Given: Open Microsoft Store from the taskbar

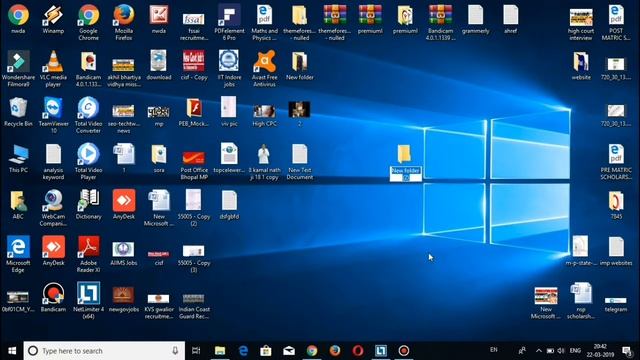Looking at the screenshot, I should point(266,351).
